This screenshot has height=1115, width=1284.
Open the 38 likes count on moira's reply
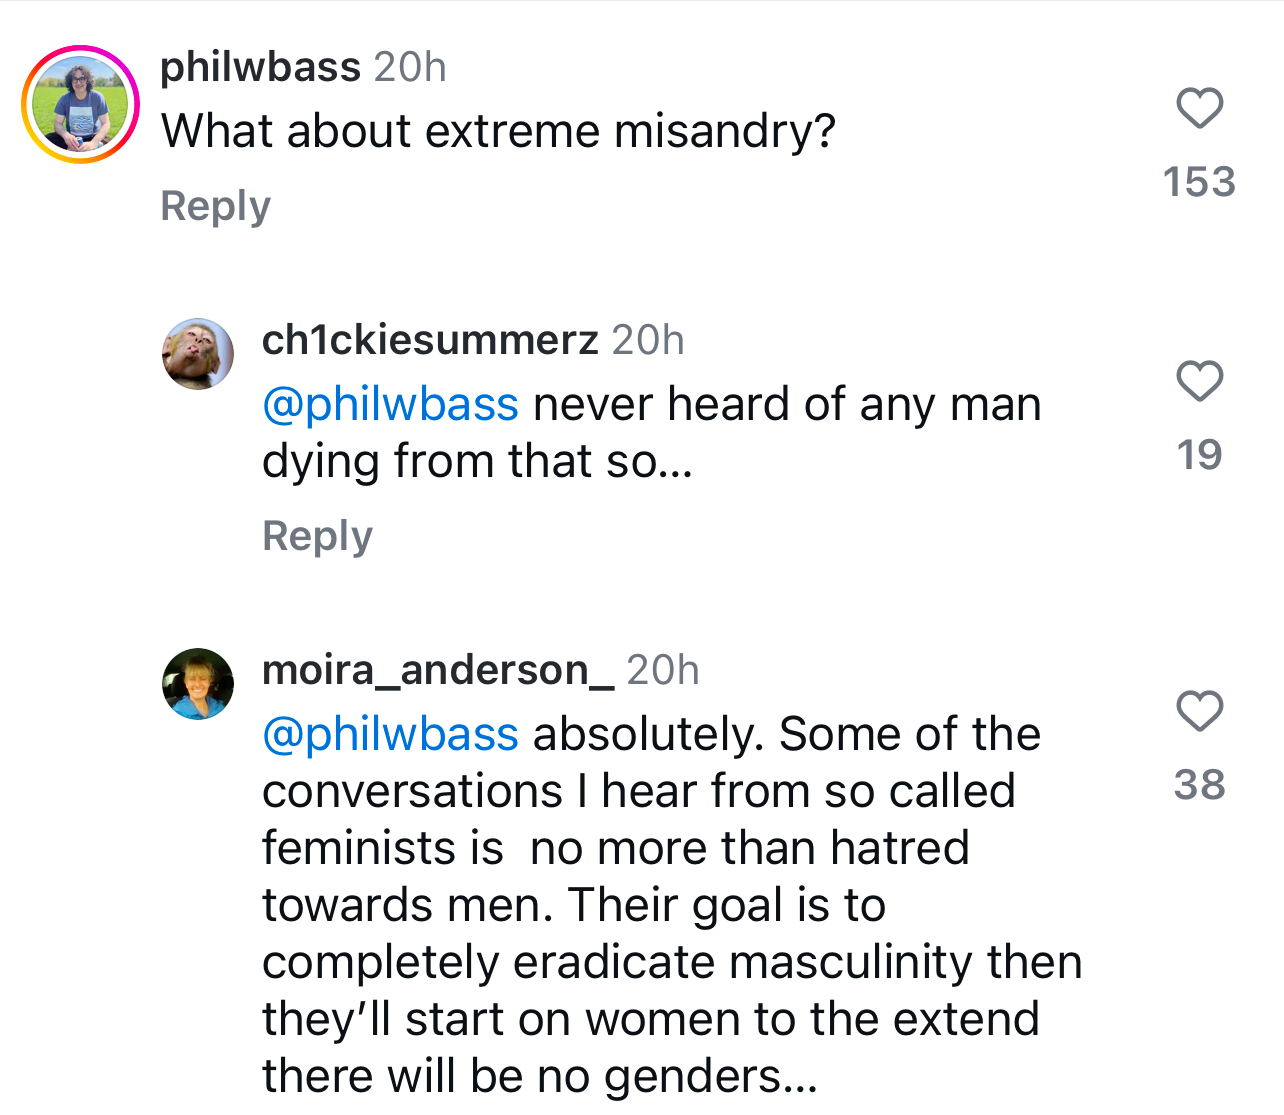pos(1199,785)
